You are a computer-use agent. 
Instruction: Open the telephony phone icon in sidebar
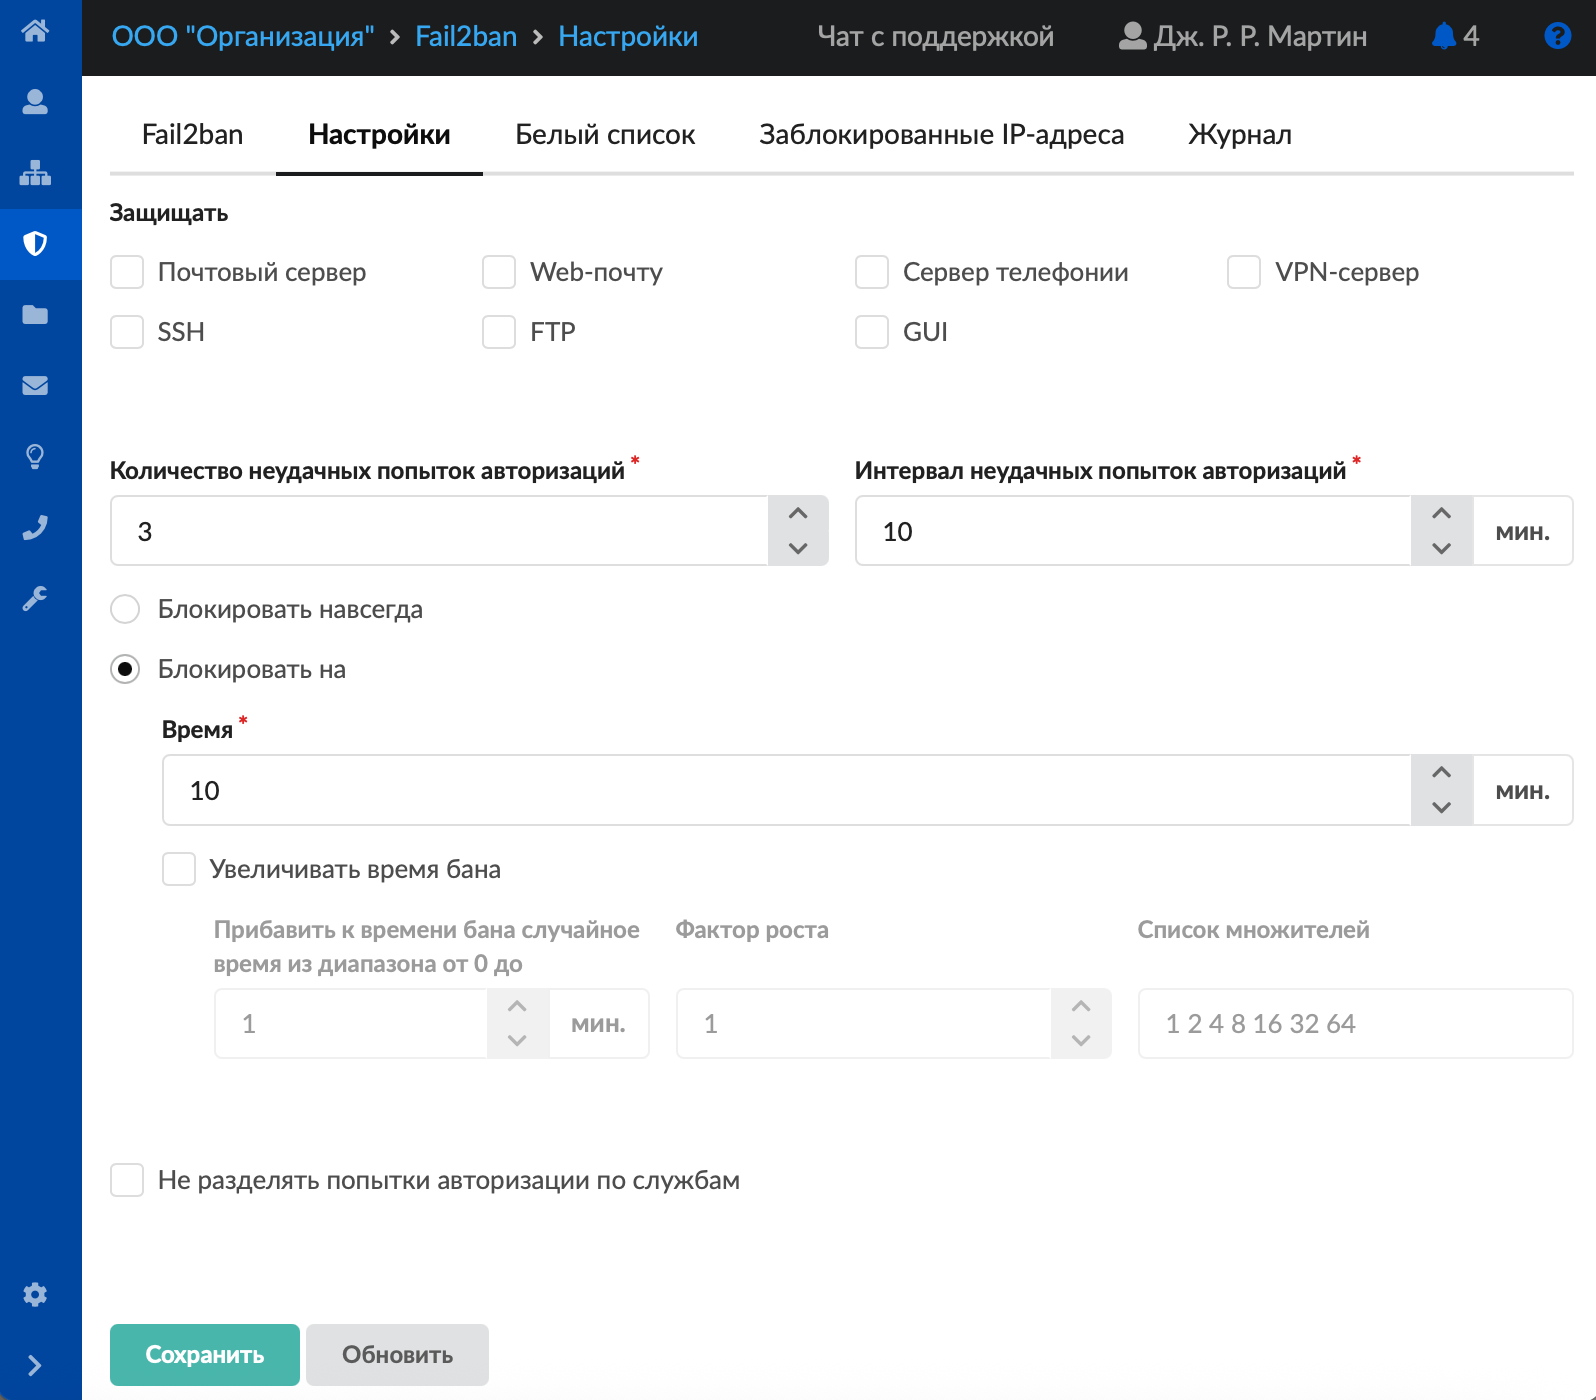(x=35, y=528)
